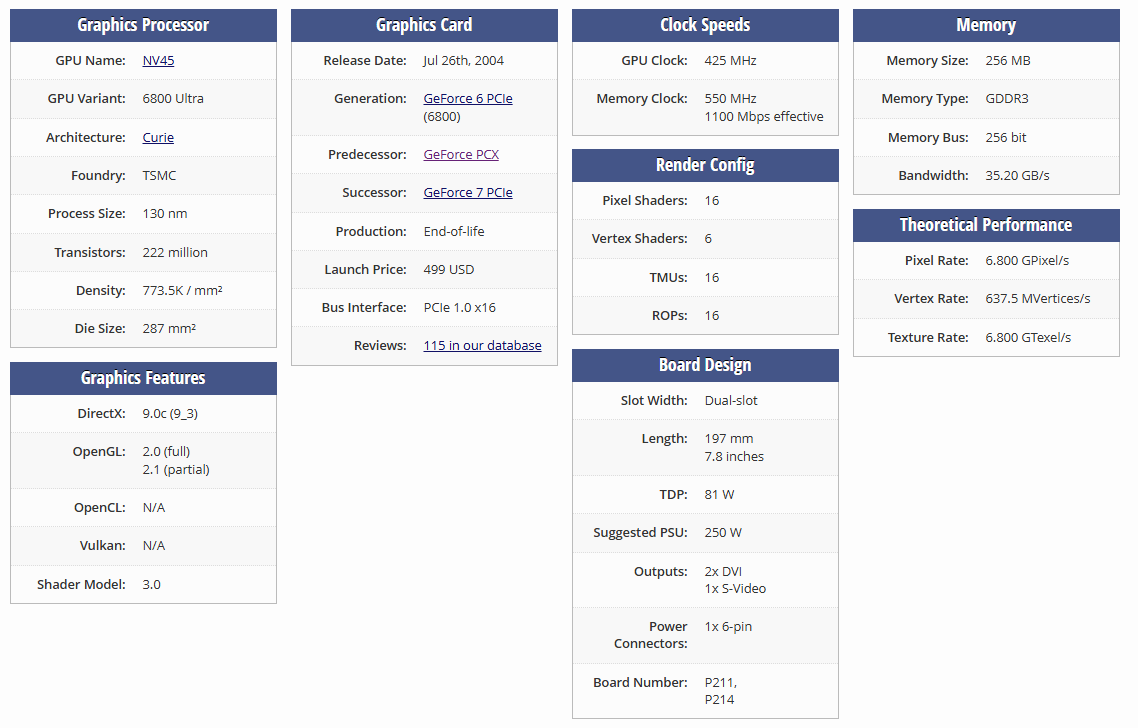Select the 'PCIe 1.0 x16' bus interface value
The width and height of the screenshot is (1138, 728).
460,308
